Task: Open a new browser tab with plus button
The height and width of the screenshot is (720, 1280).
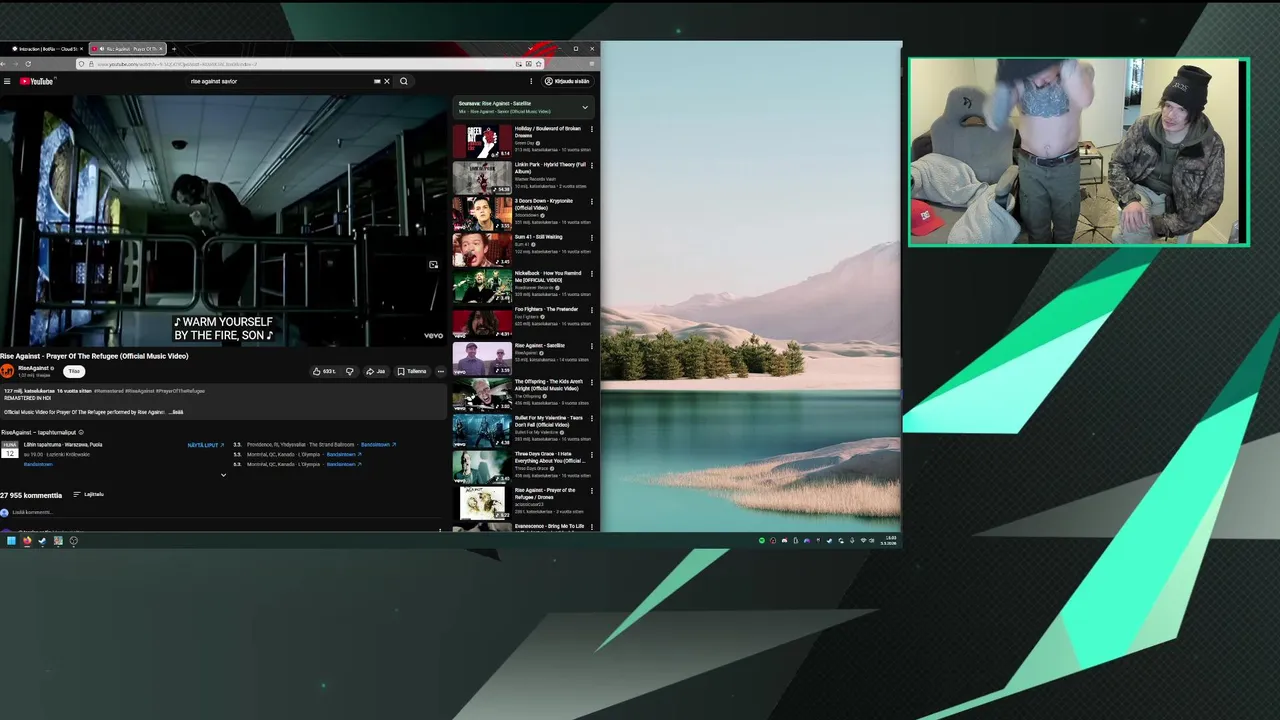Action: click(173, 48)
